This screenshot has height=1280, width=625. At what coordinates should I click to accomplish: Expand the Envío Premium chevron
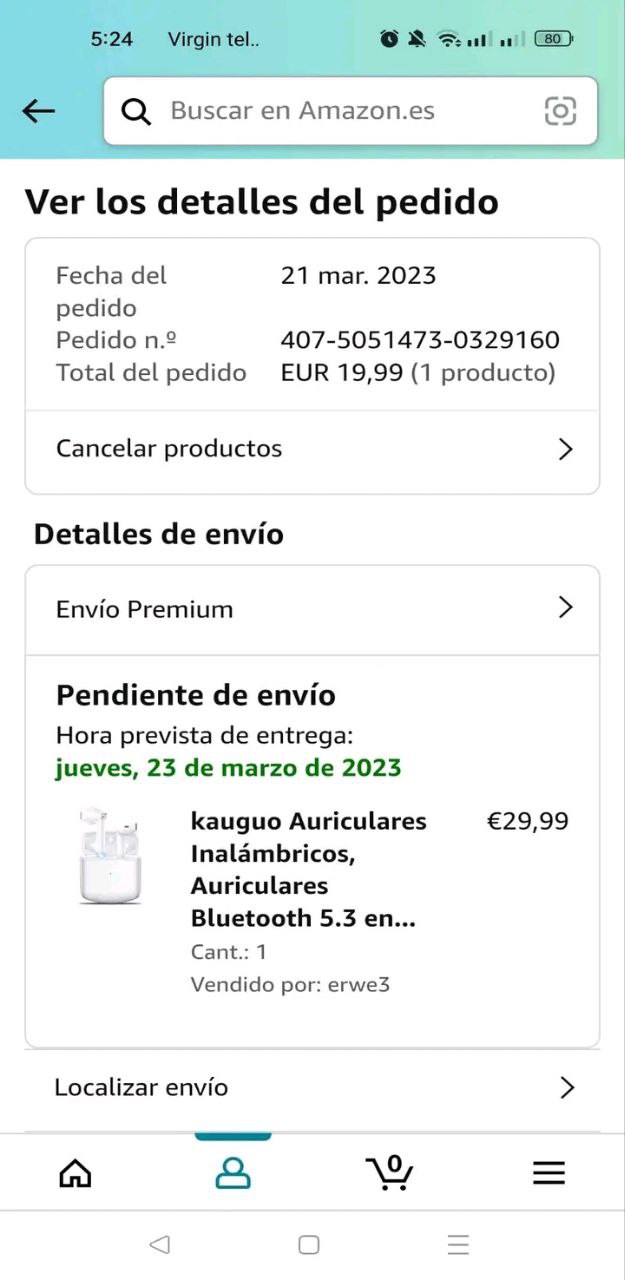[x=565, y=607]
